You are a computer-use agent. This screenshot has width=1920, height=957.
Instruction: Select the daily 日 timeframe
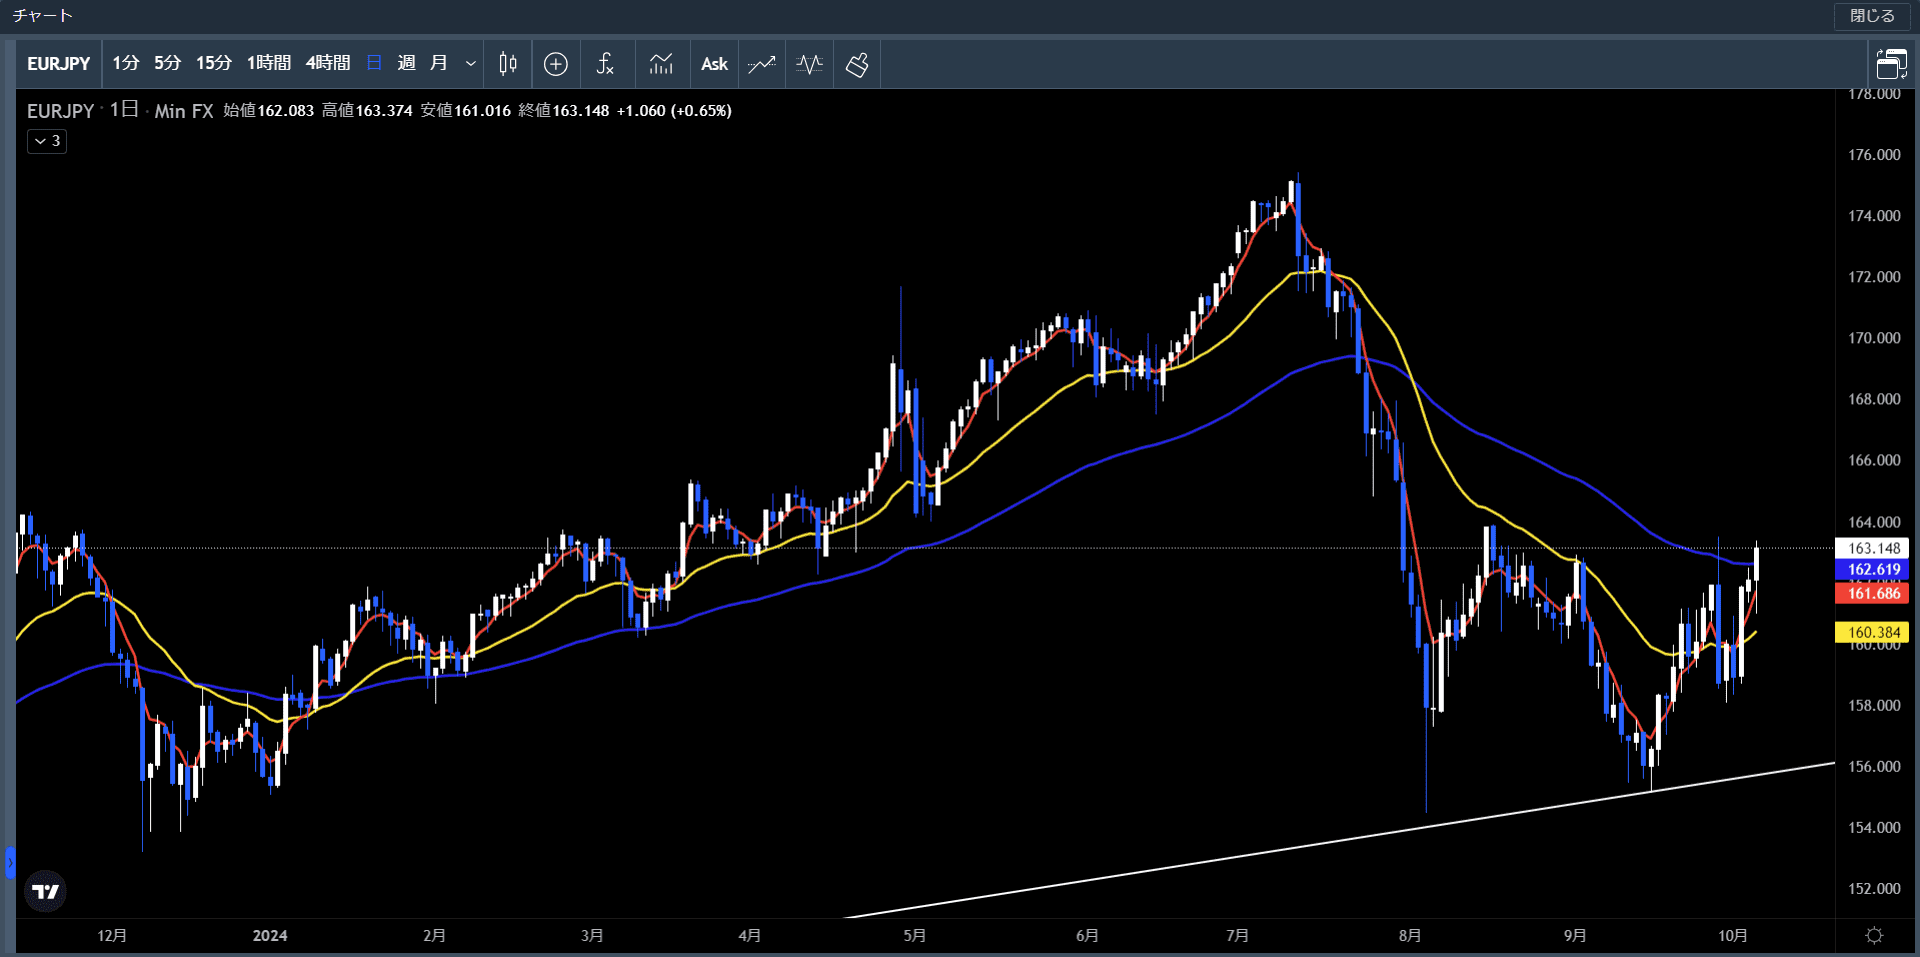374,63
